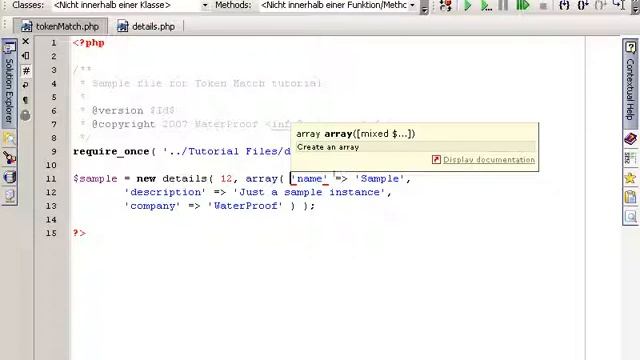Click the clipboard panel icon on right

[631, 197]
